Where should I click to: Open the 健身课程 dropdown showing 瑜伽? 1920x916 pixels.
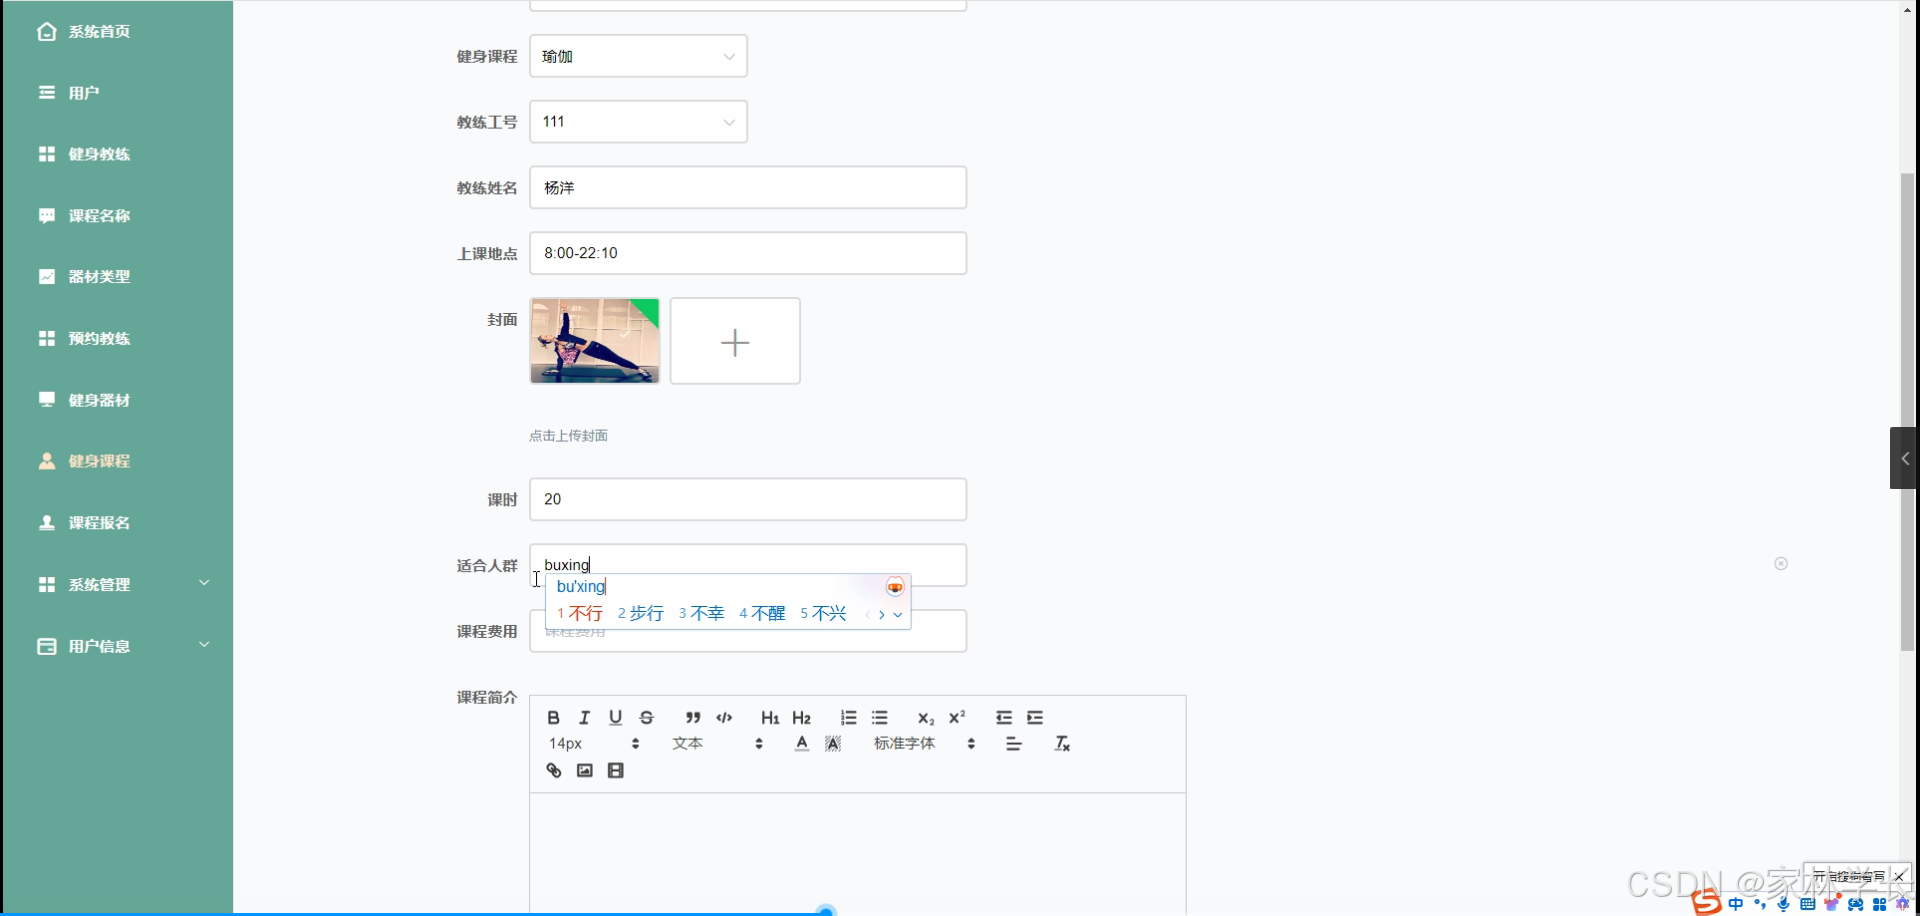(x=638, y=56)
